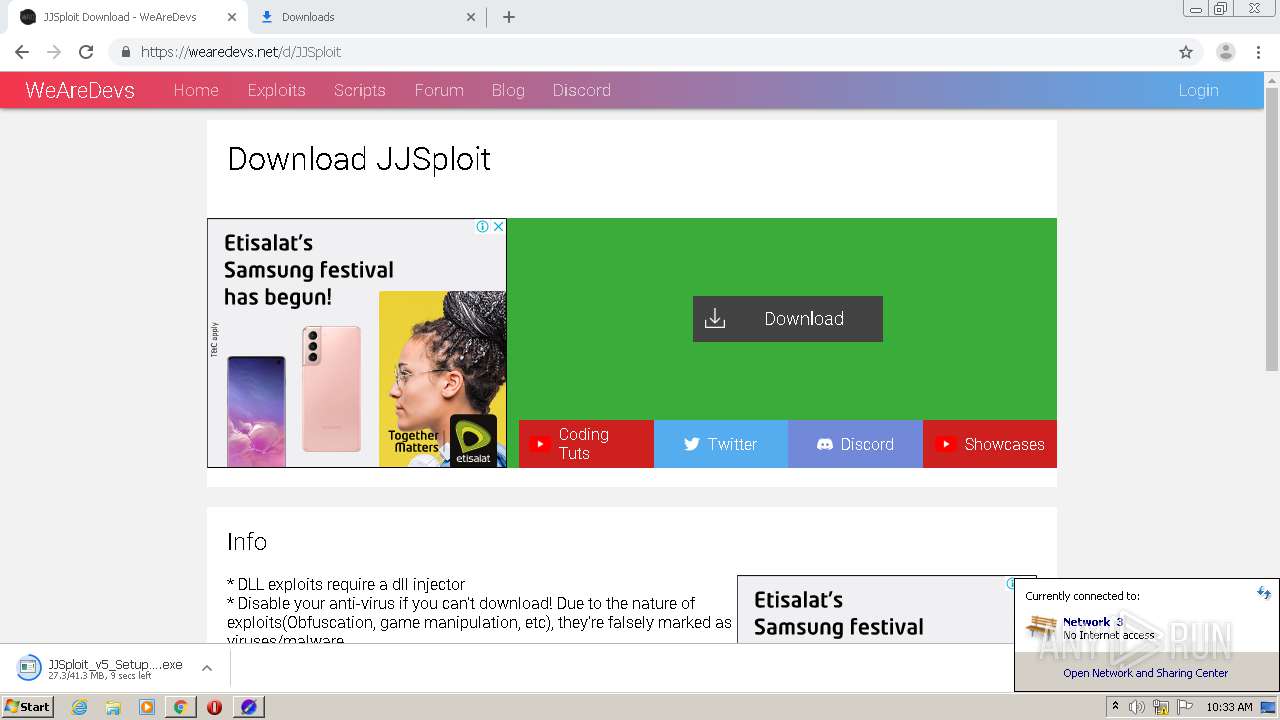Open the Discord nav item in header
The image size is (1280, 720).
click(x=582, y=90)
